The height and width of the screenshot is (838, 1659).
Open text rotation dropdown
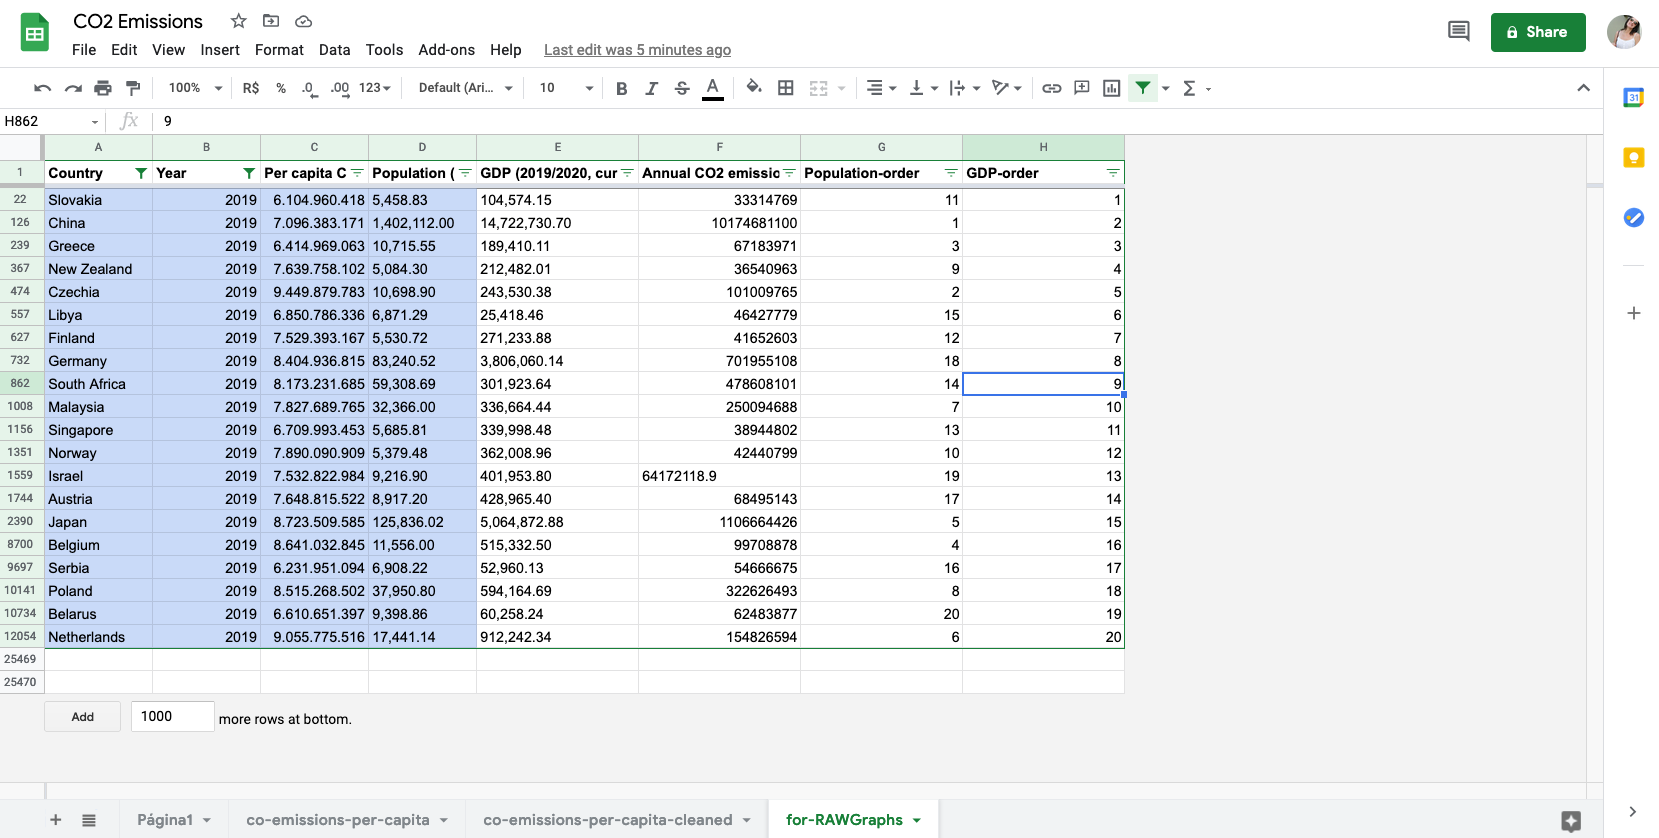(x=1006, y=88)
